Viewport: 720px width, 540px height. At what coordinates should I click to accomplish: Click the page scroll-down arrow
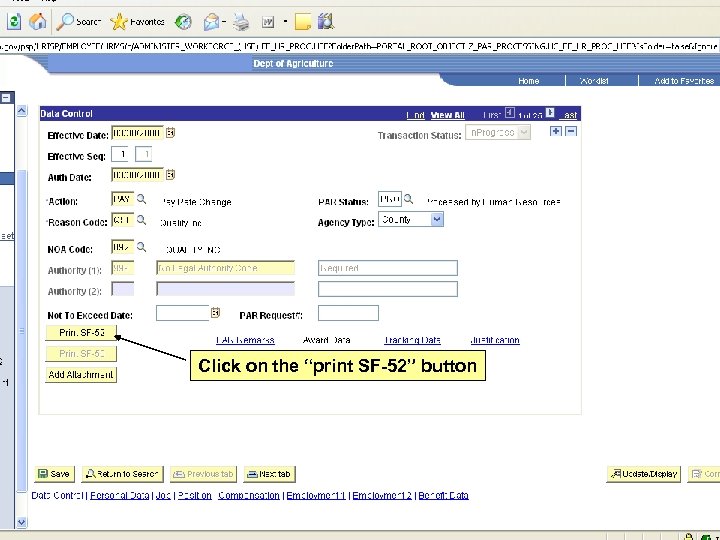point(22,522)
